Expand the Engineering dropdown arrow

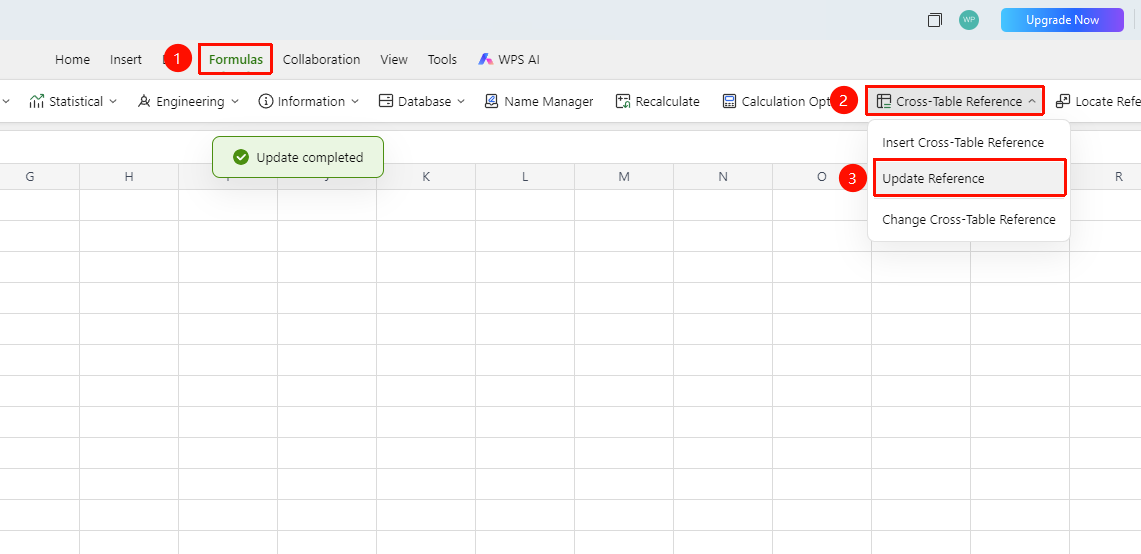click(234, 101)
